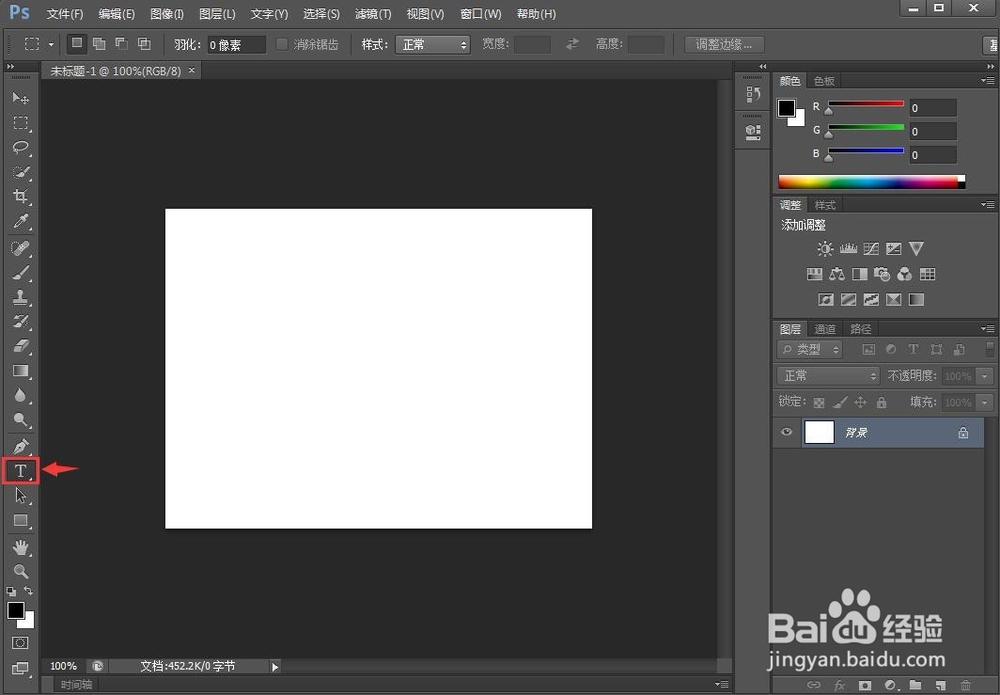Reset default foreground and background colors
This screenshot has width=1000, height=695.
click(x=11, y=592)
